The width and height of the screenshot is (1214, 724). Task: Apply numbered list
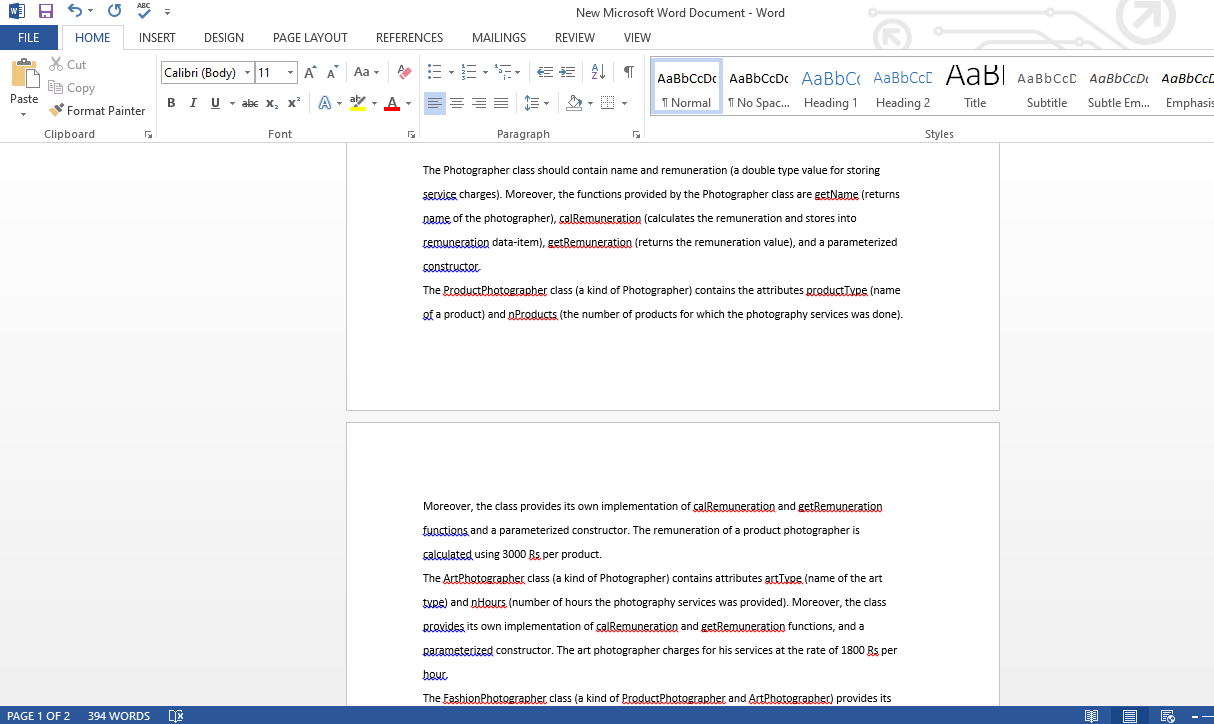pos(470,73)
